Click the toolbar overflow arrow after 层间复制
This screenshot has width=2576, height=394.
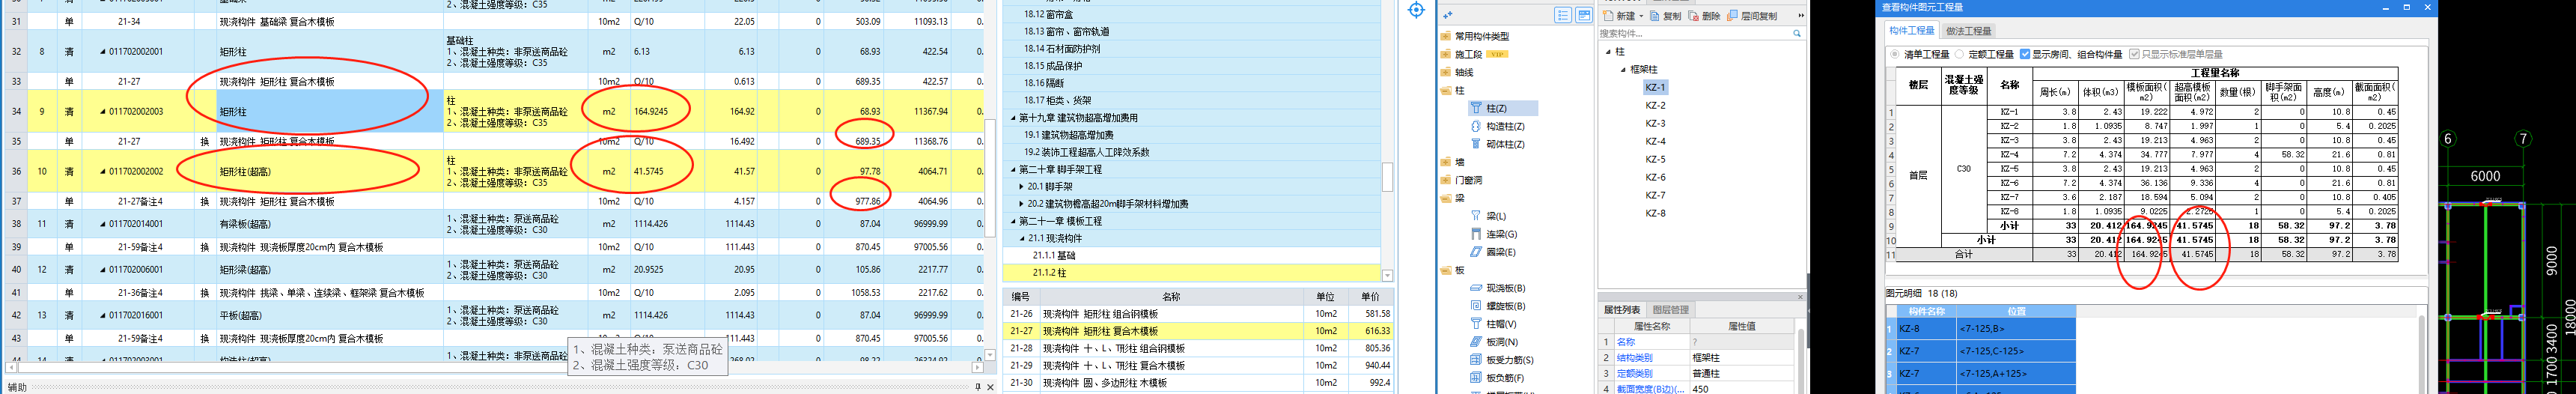click(1801, 16)
